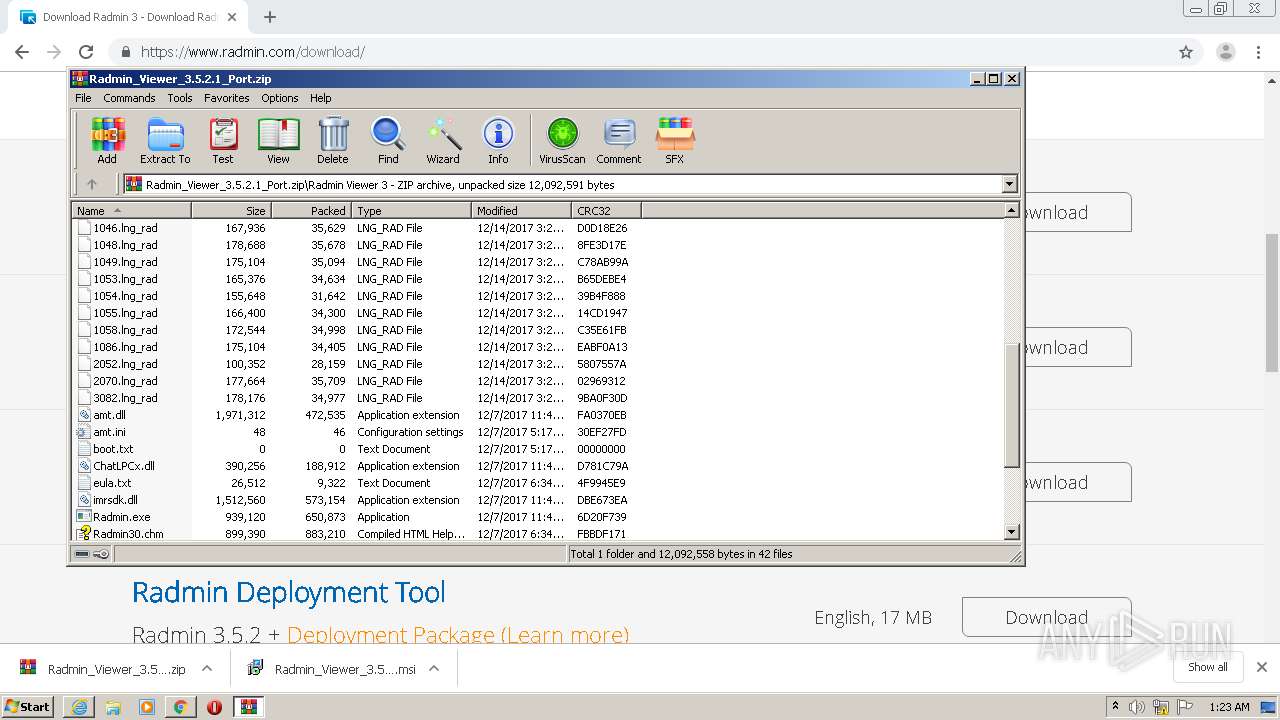Image resolution: width=1280 pixels, height=720 pixels.
Task: Select the eula.txt file
Action: click(x=112, y=483)
